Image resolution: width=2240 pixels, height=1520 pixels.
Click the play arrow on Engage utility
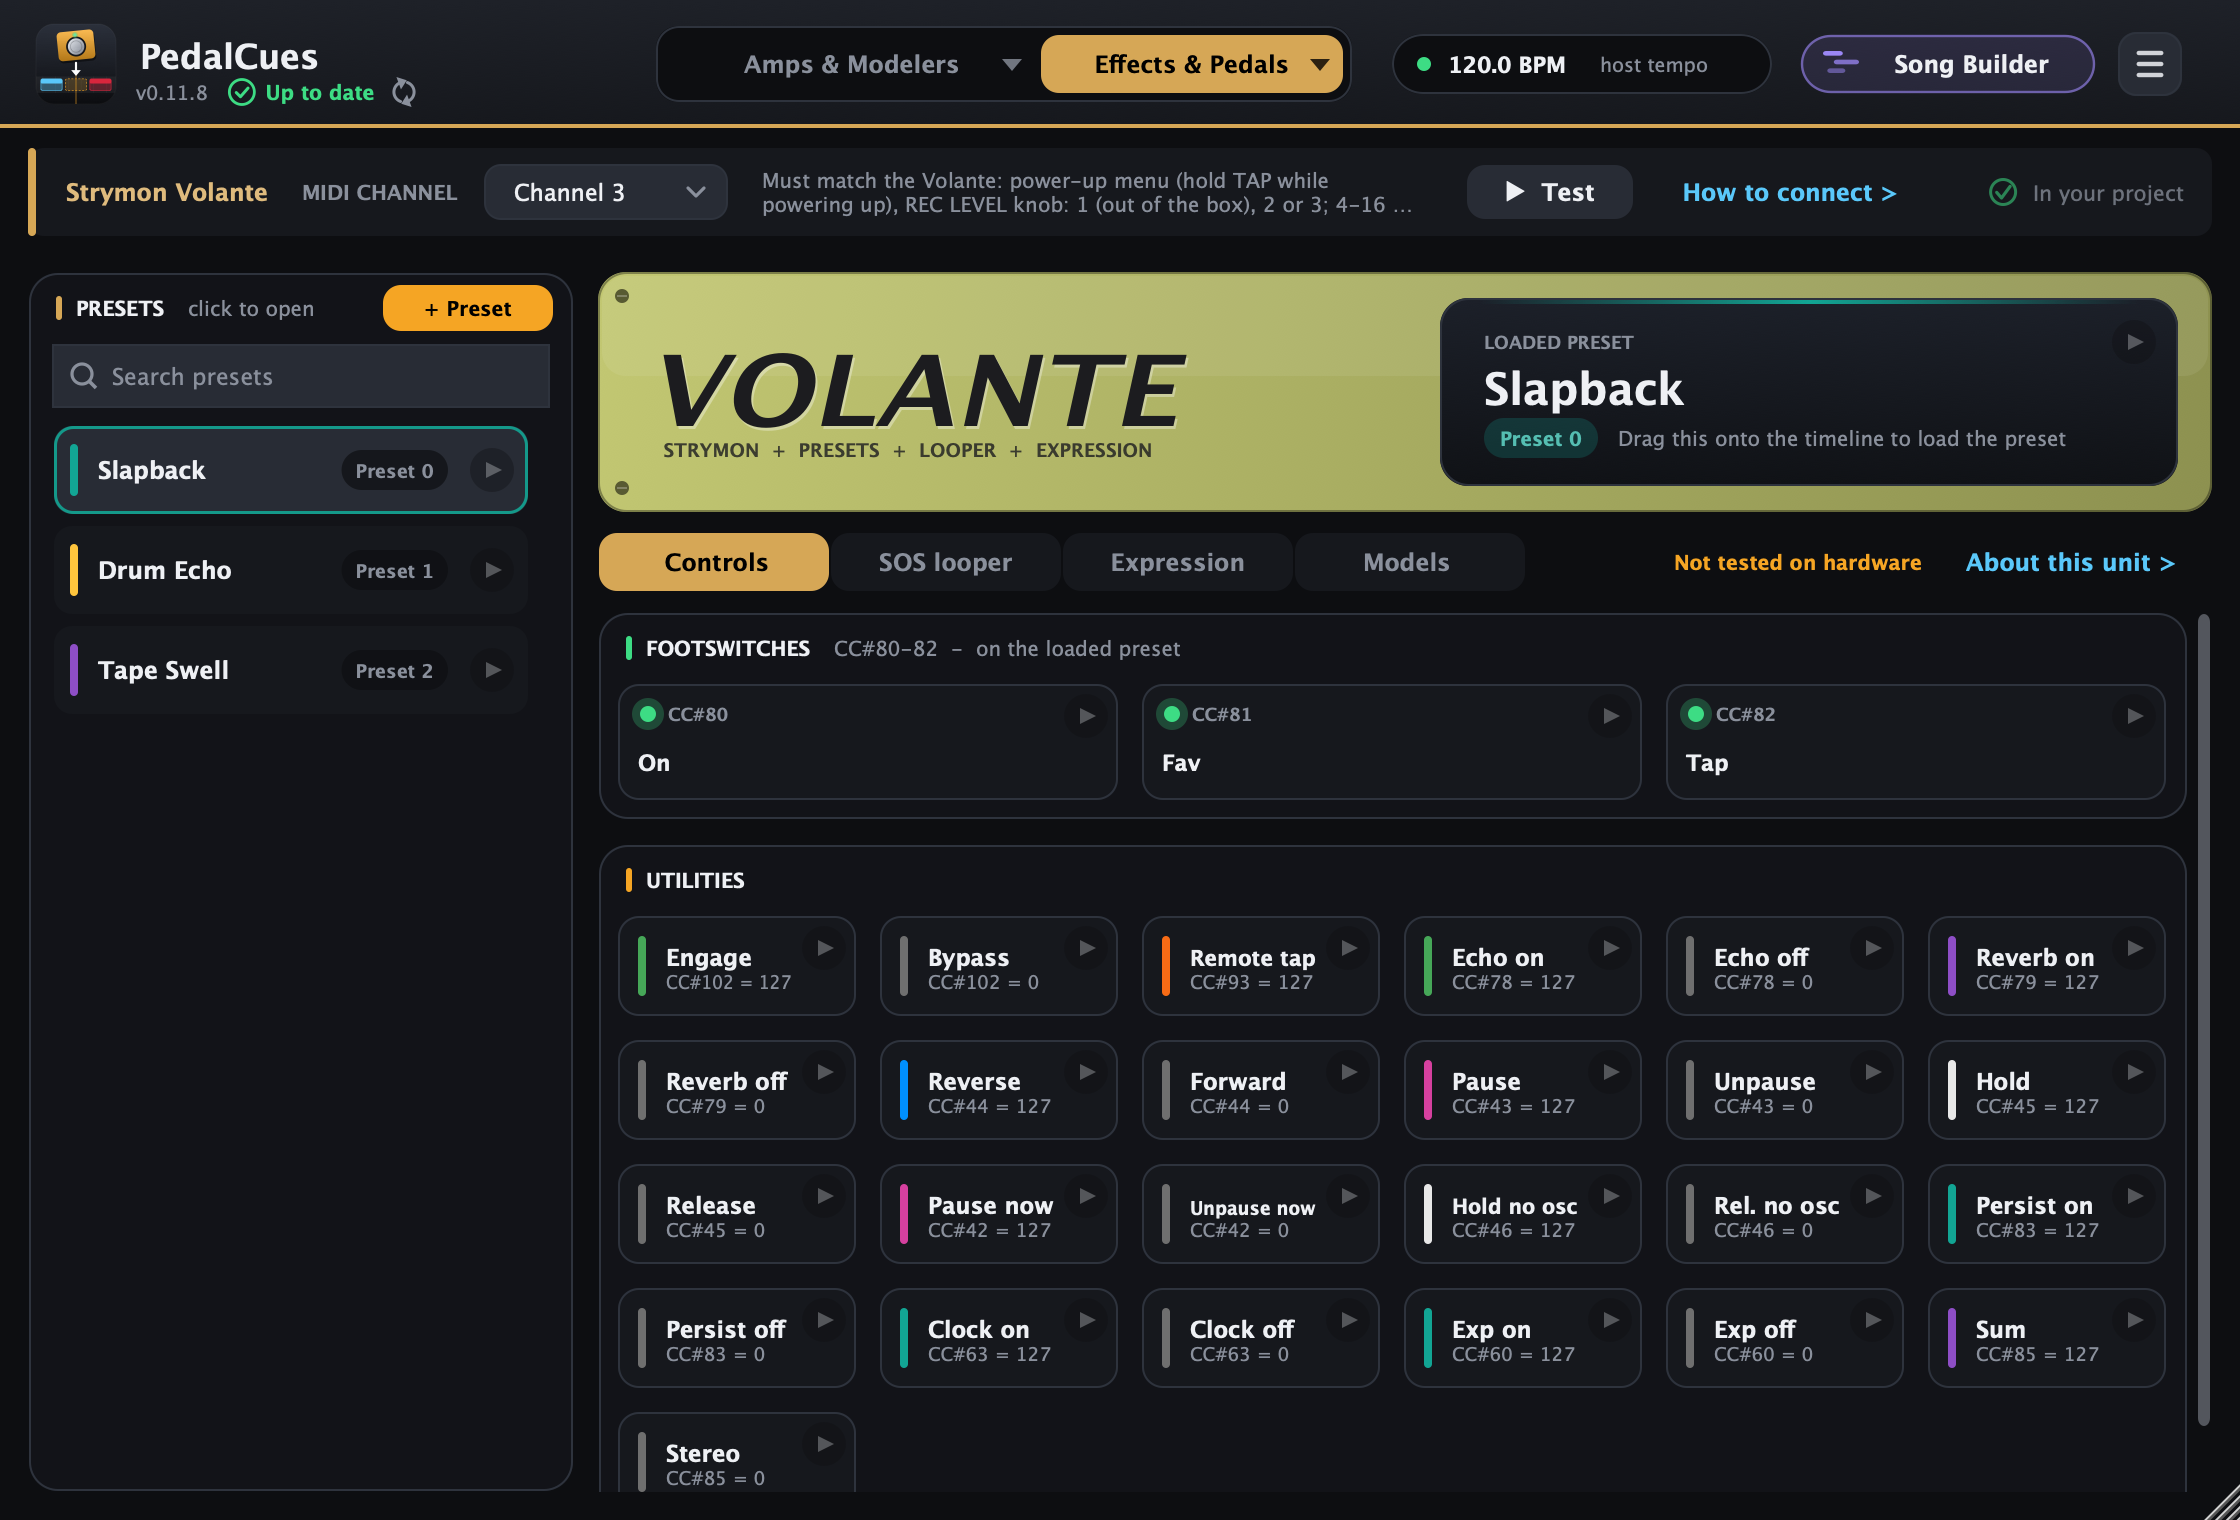click(824, 947)
